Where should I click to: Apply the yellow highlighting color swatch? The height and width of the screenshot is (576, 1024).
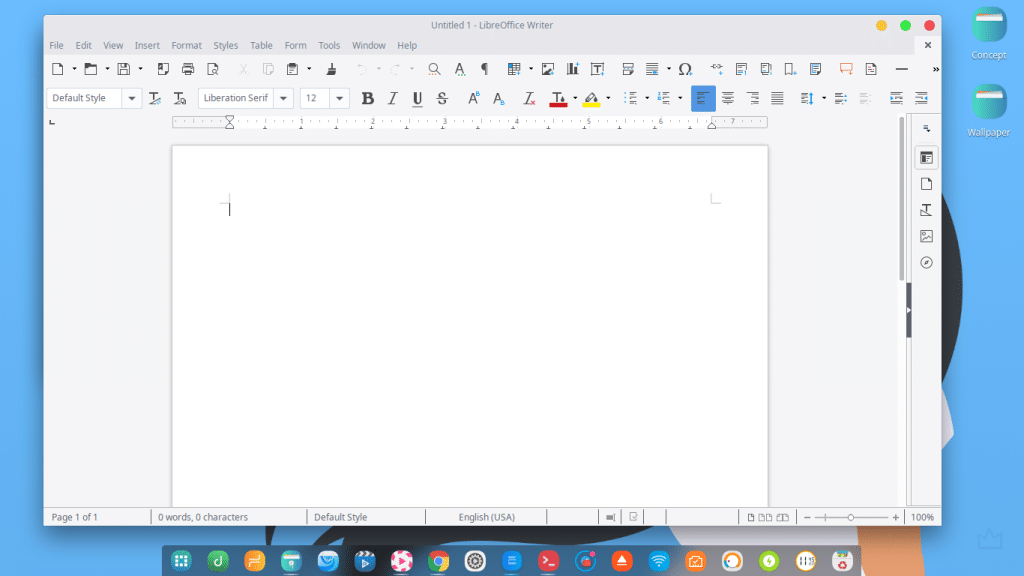pos(591,99)
